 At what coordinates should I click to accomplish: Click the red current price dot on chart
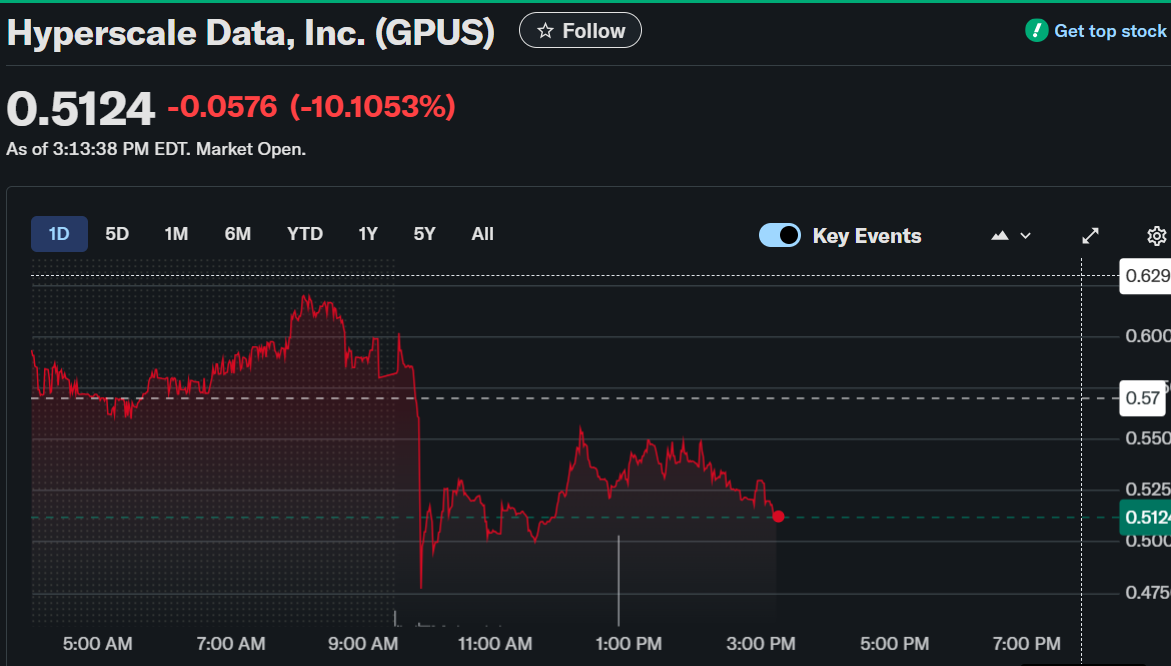778,516
